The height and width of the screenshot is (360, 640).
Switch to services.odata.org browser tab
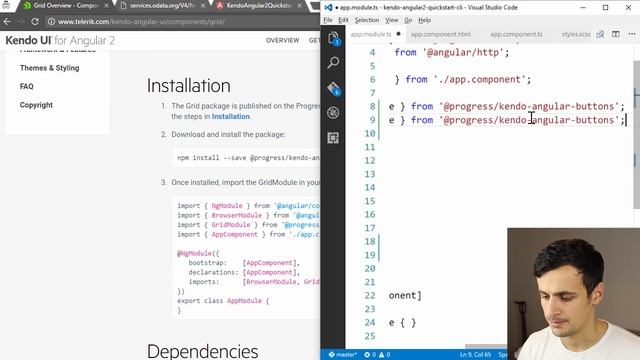pos(161,6)
